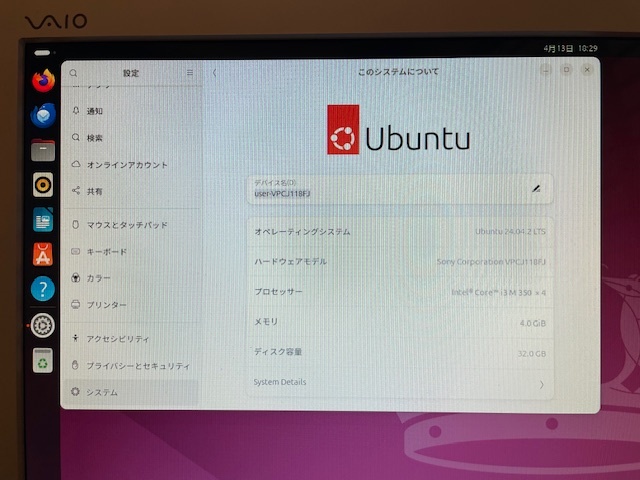Click the cloud icon beside オンラインアカウント
The image size is (640, 480).
pyautogui.click(x=76, y=164)
